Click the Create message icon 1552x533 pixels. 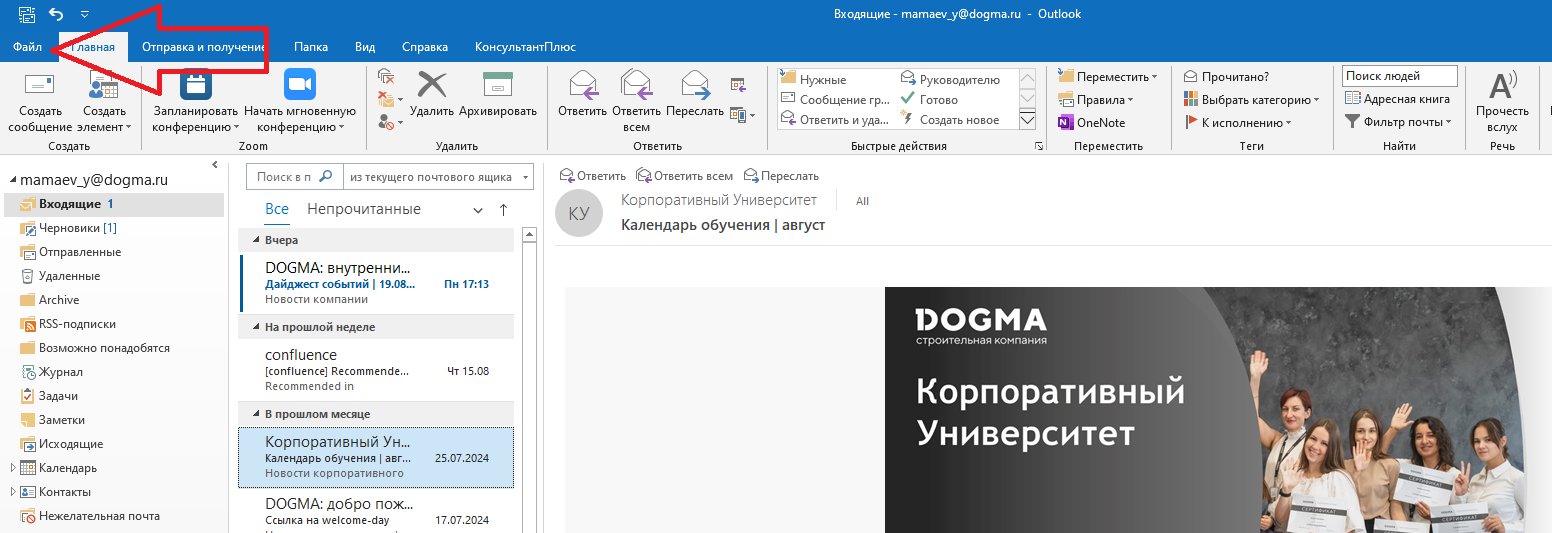40,86
